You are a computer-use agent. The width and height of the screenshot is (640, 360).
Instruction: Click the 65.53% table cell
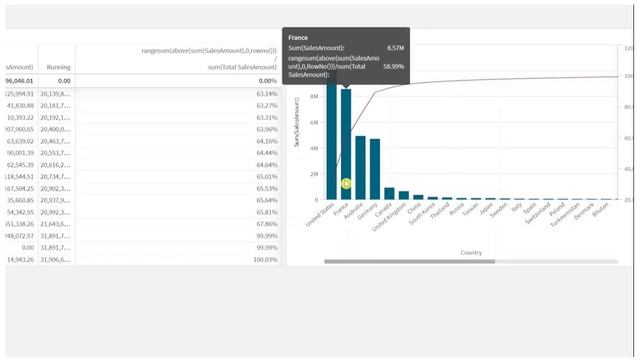coord(267,189)
